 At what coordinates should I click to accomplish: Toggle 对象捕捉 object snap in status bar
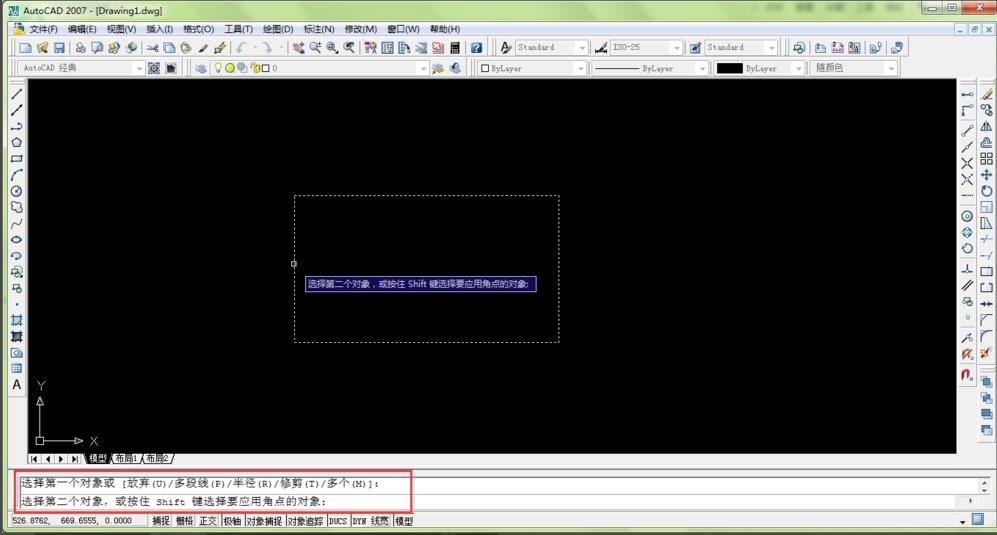pyautogui.click(x=264, y=521)
